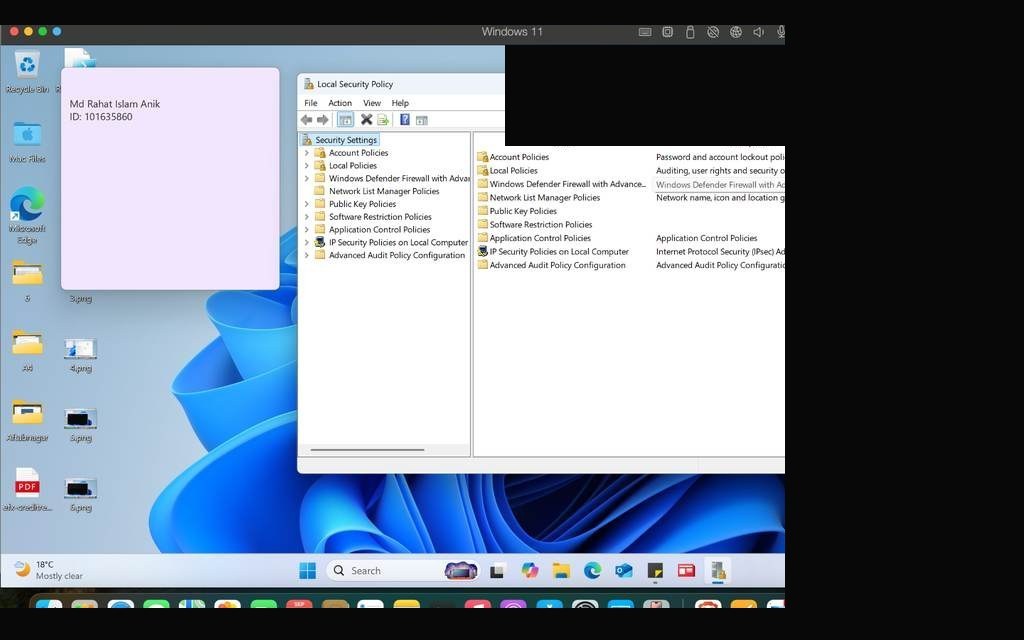Viewport: 1024px width, 640px height.
Task: Open the Help menu
Action: coord(400,103)
